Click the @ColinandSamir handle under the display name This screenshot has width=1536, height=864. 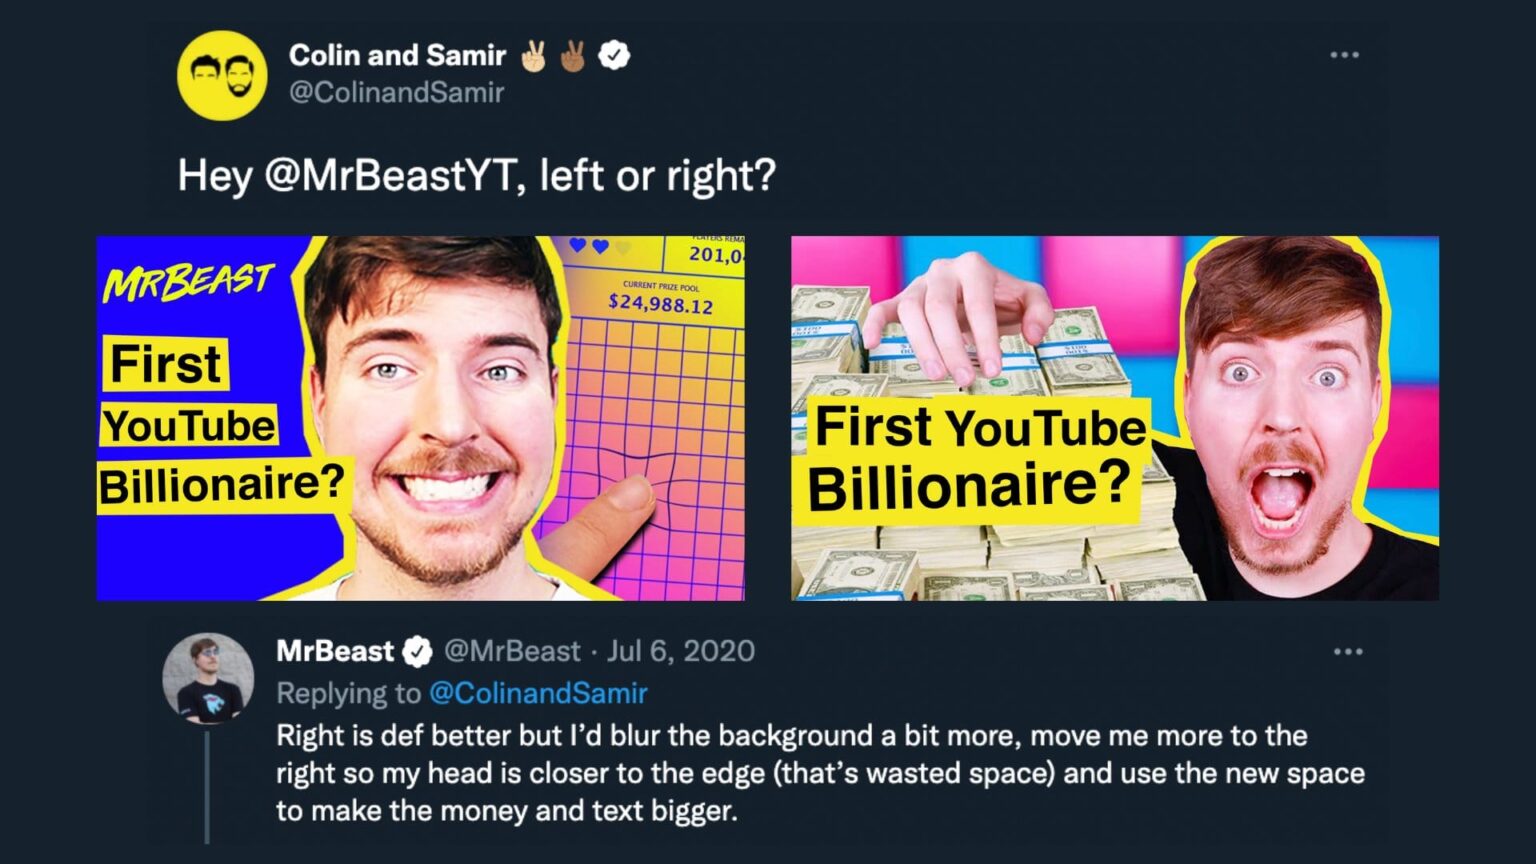(396, 93)
